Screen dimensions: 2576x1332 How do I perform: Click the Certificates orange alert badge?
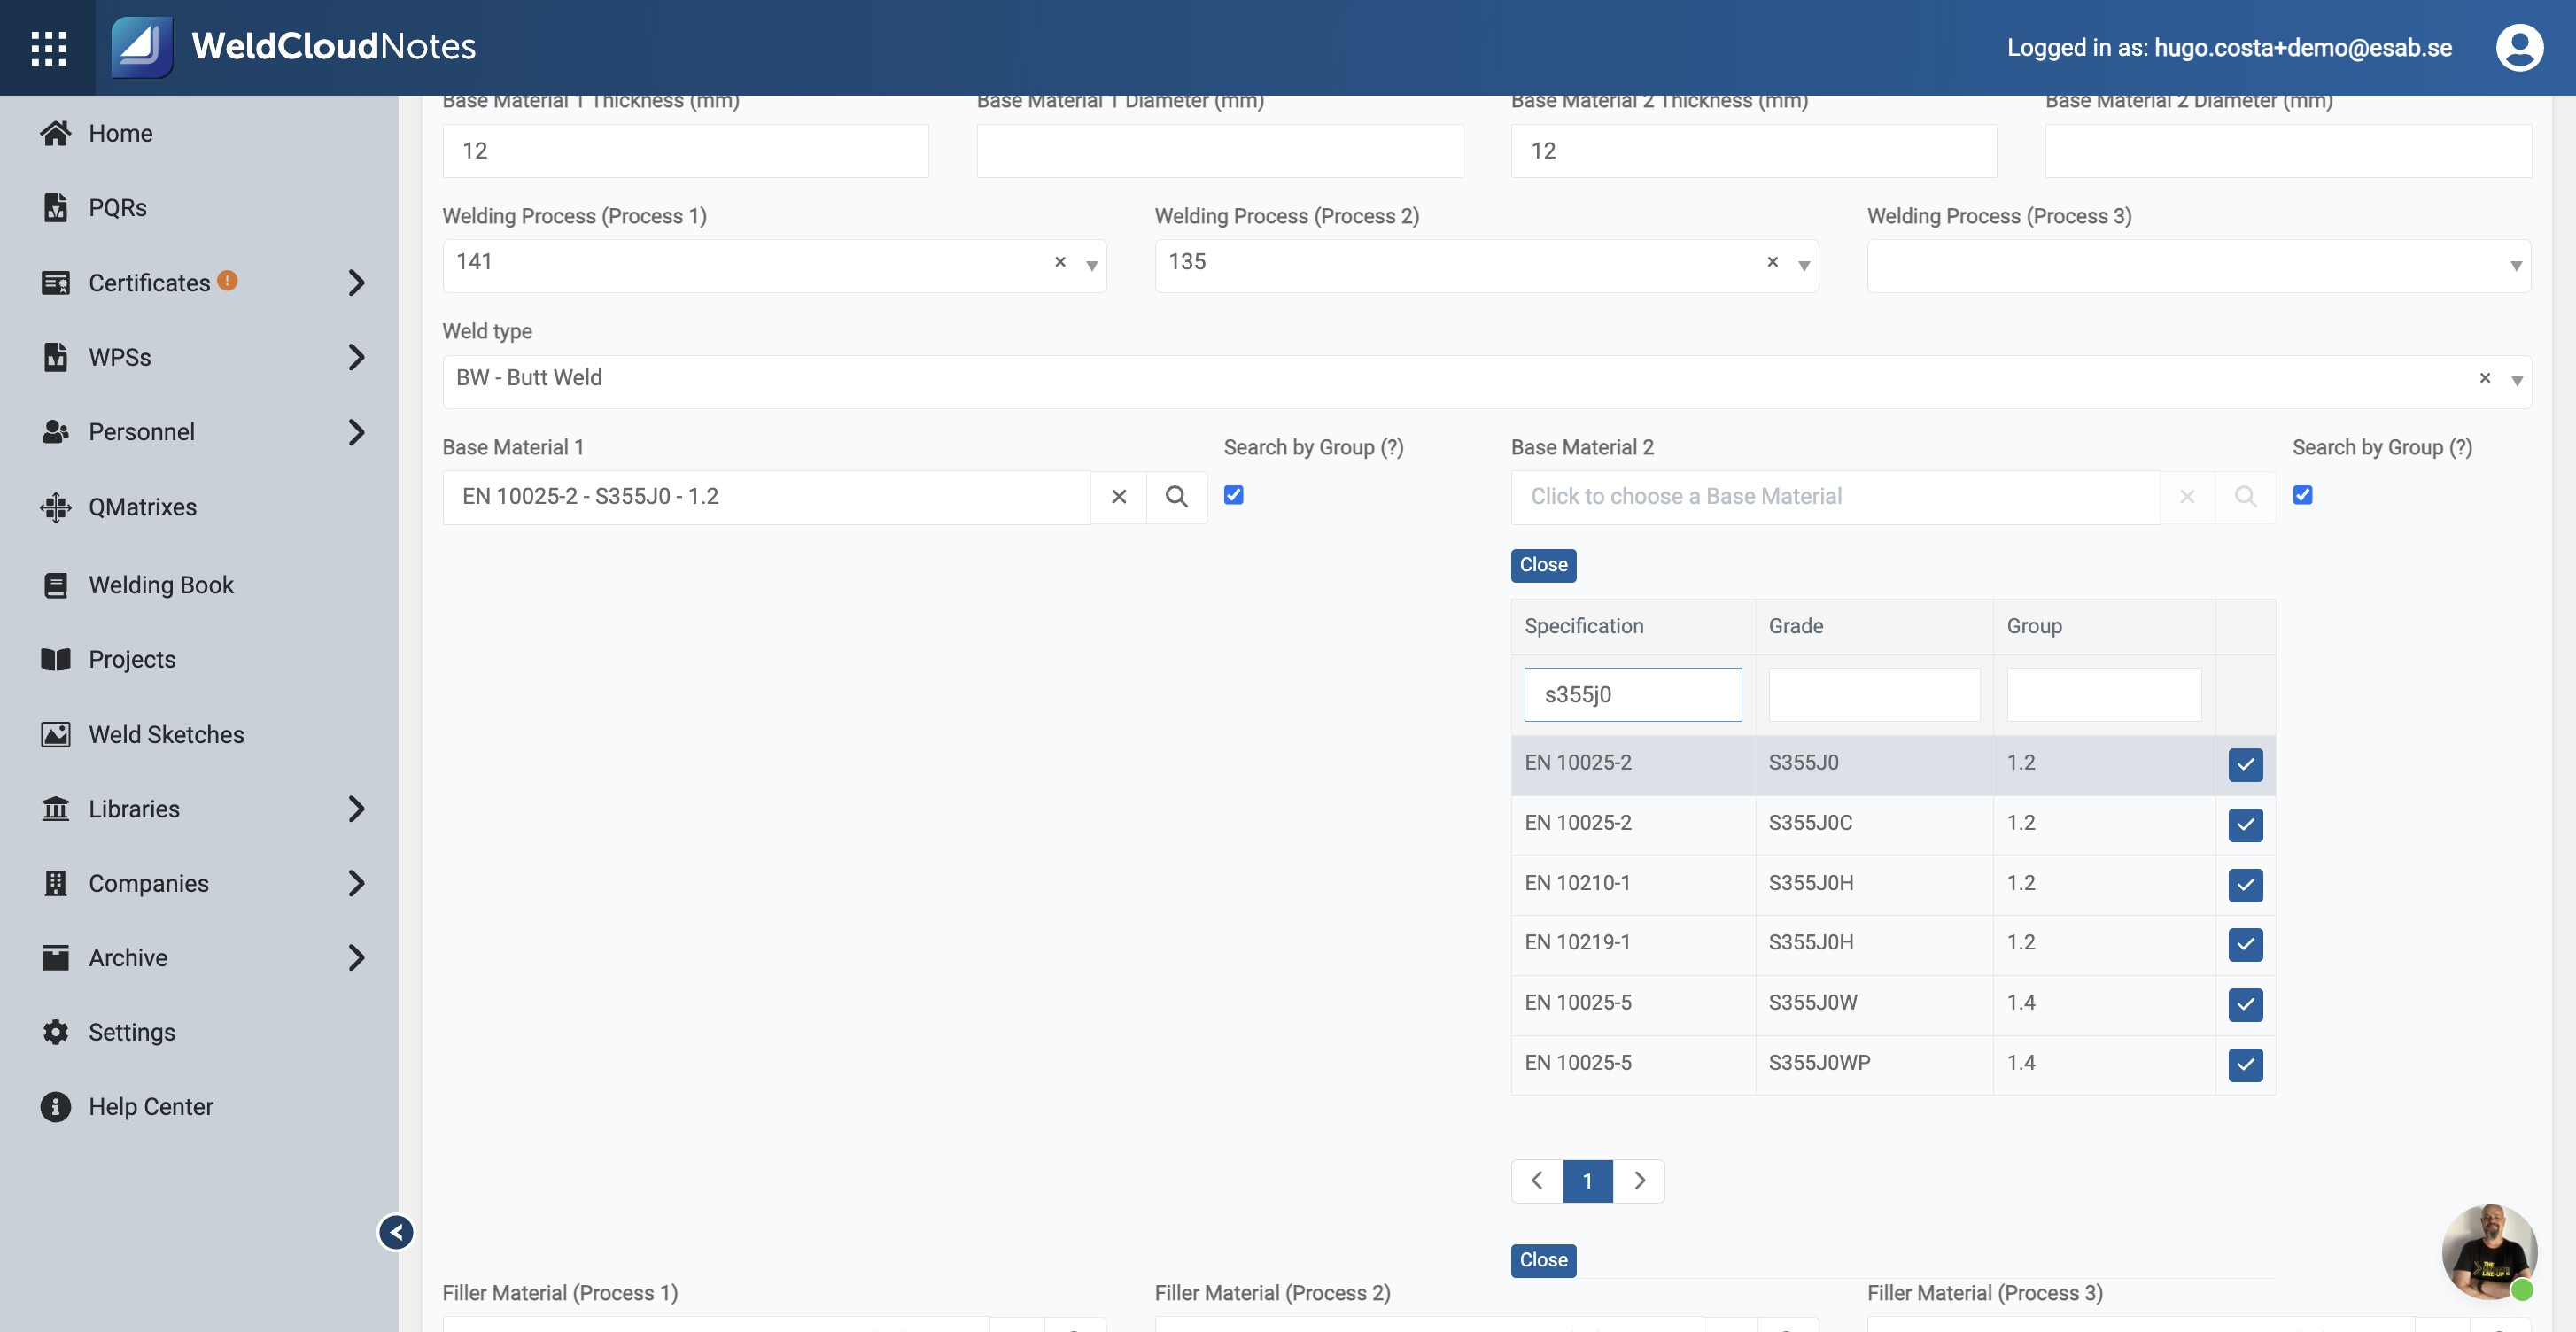point(228,280)
